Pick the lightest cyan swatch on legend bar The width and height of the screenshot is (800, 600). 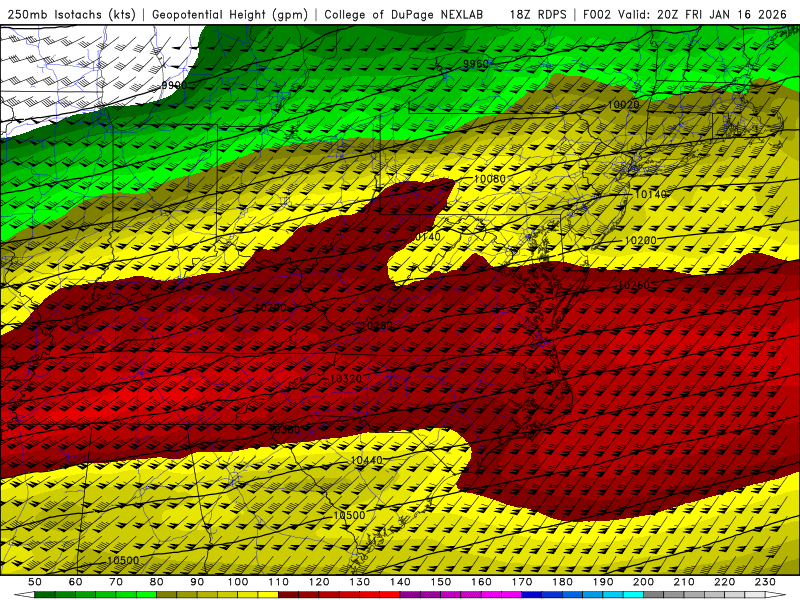point(633,595)
